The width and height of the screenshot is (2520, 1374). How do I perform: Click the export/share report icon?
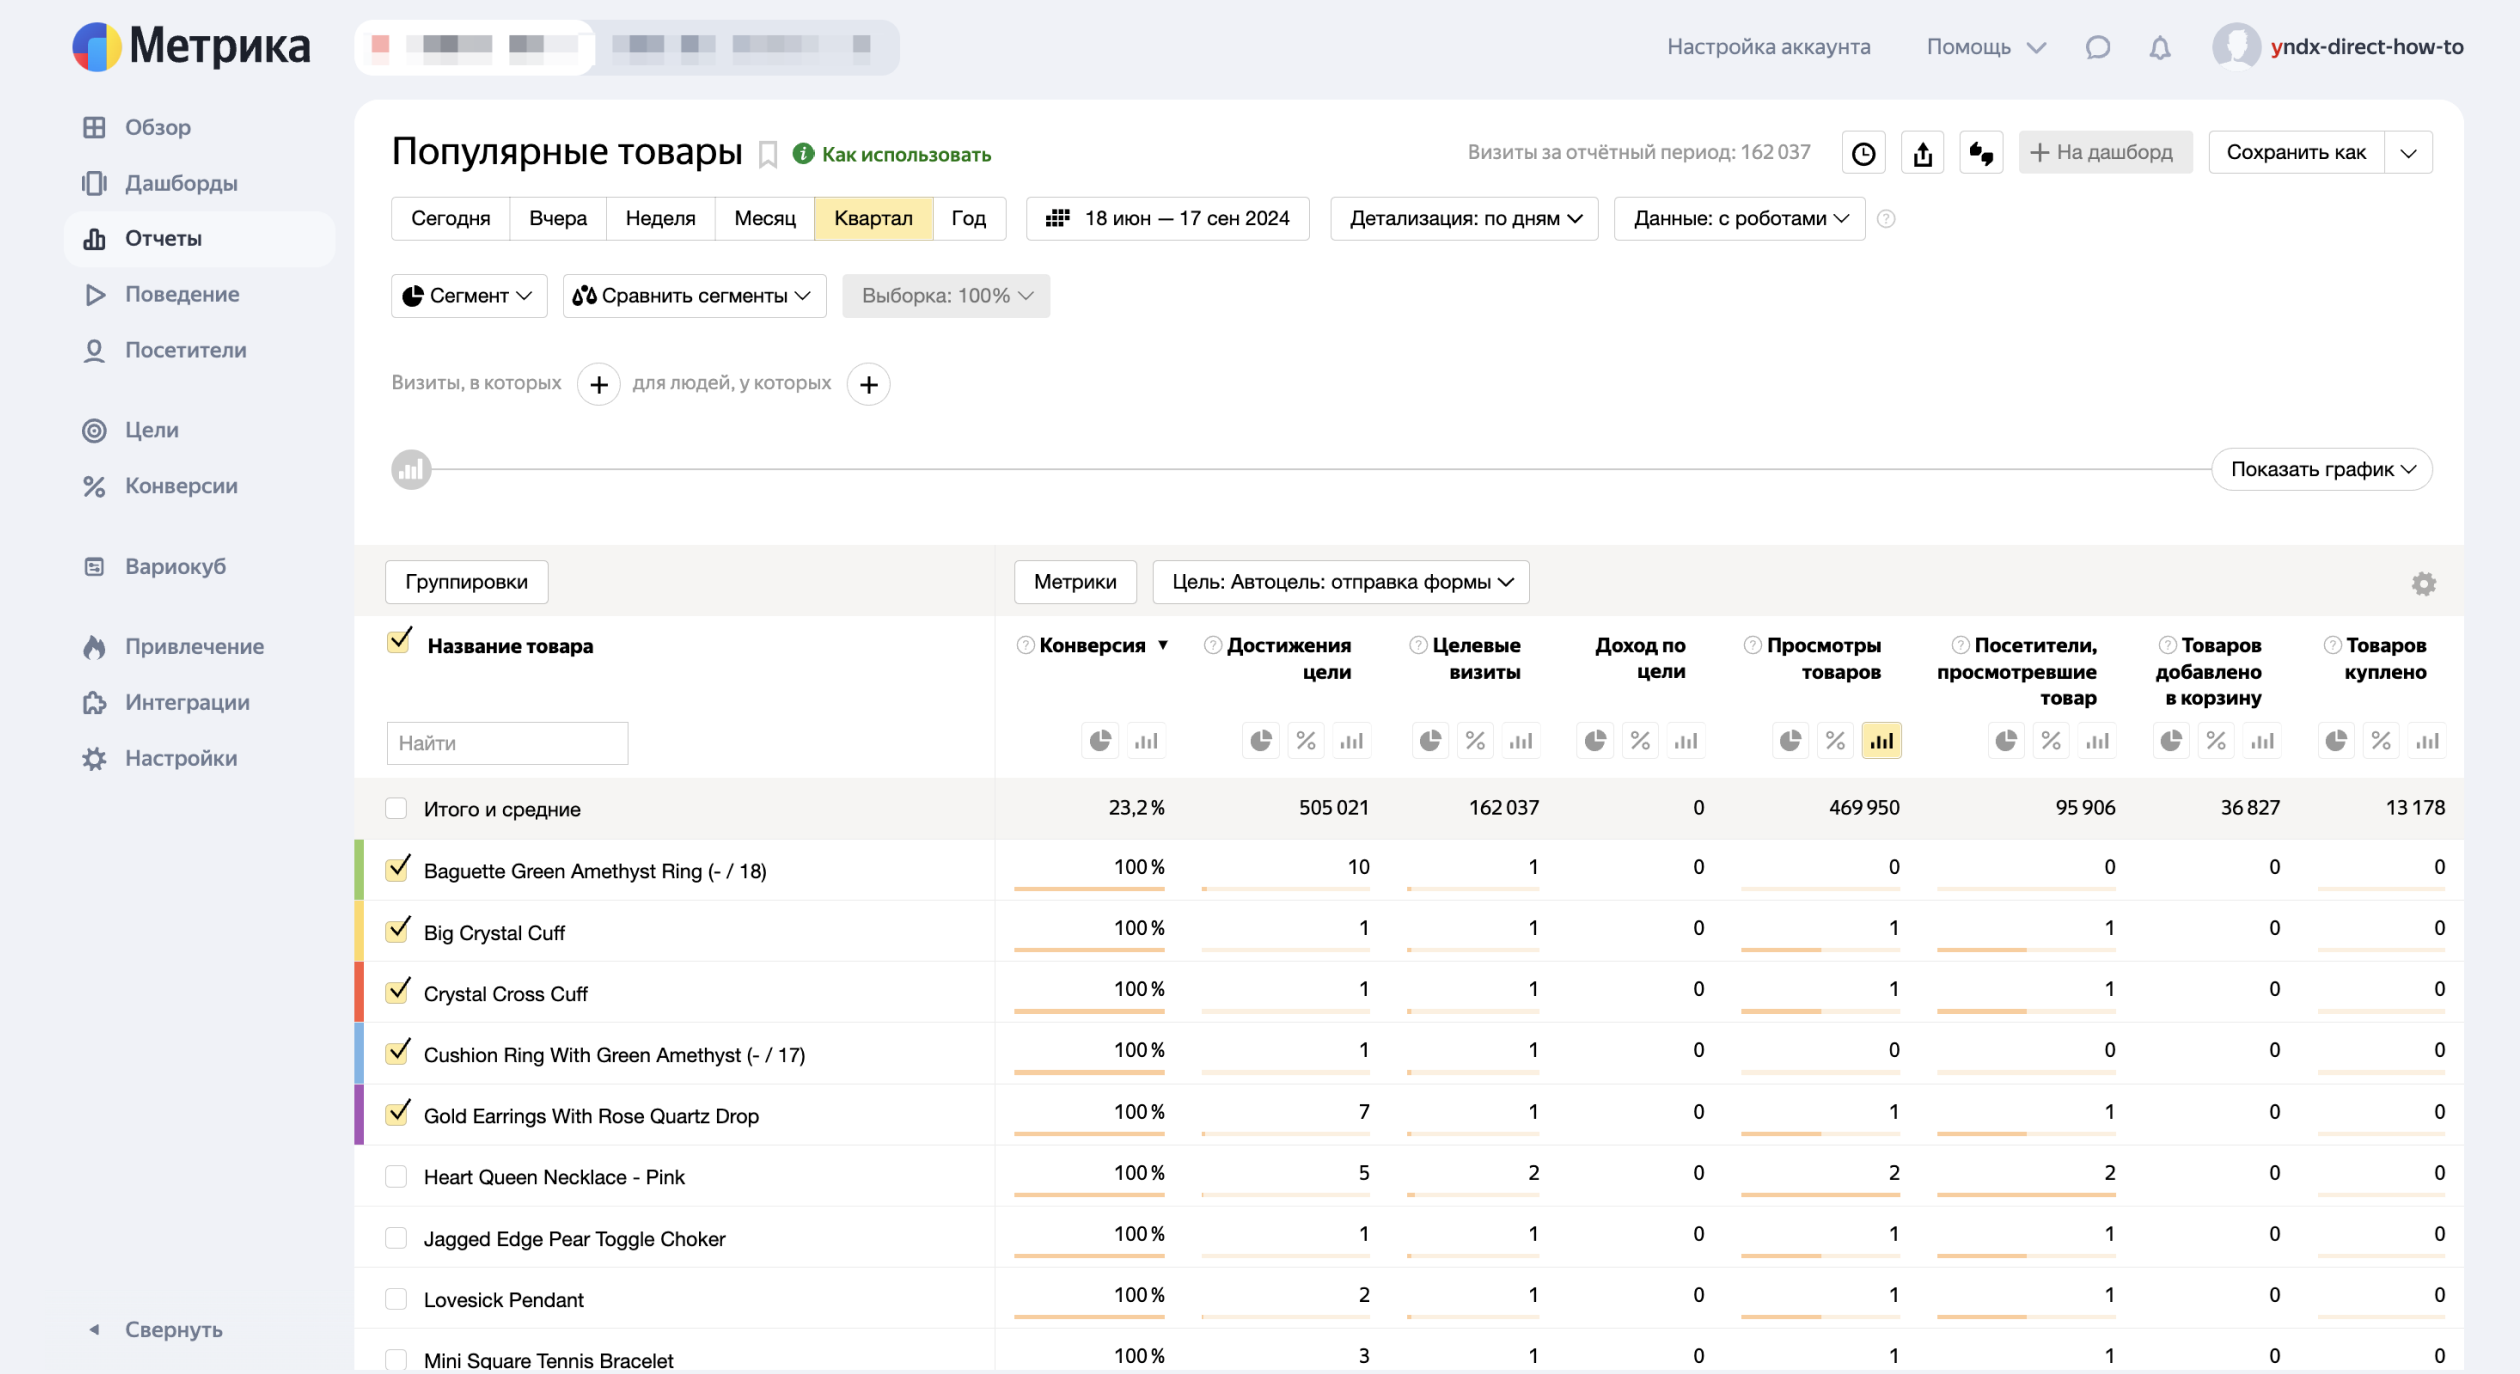point(1922,153)
